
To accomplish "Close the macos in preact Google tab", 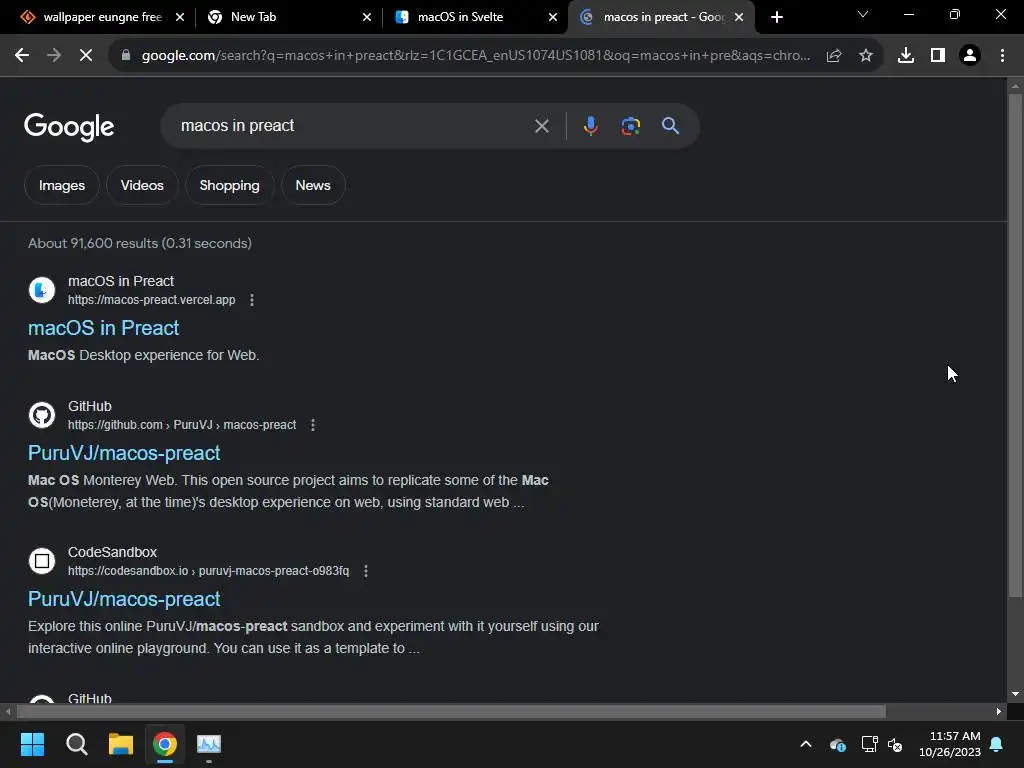I will click(739, 17).
